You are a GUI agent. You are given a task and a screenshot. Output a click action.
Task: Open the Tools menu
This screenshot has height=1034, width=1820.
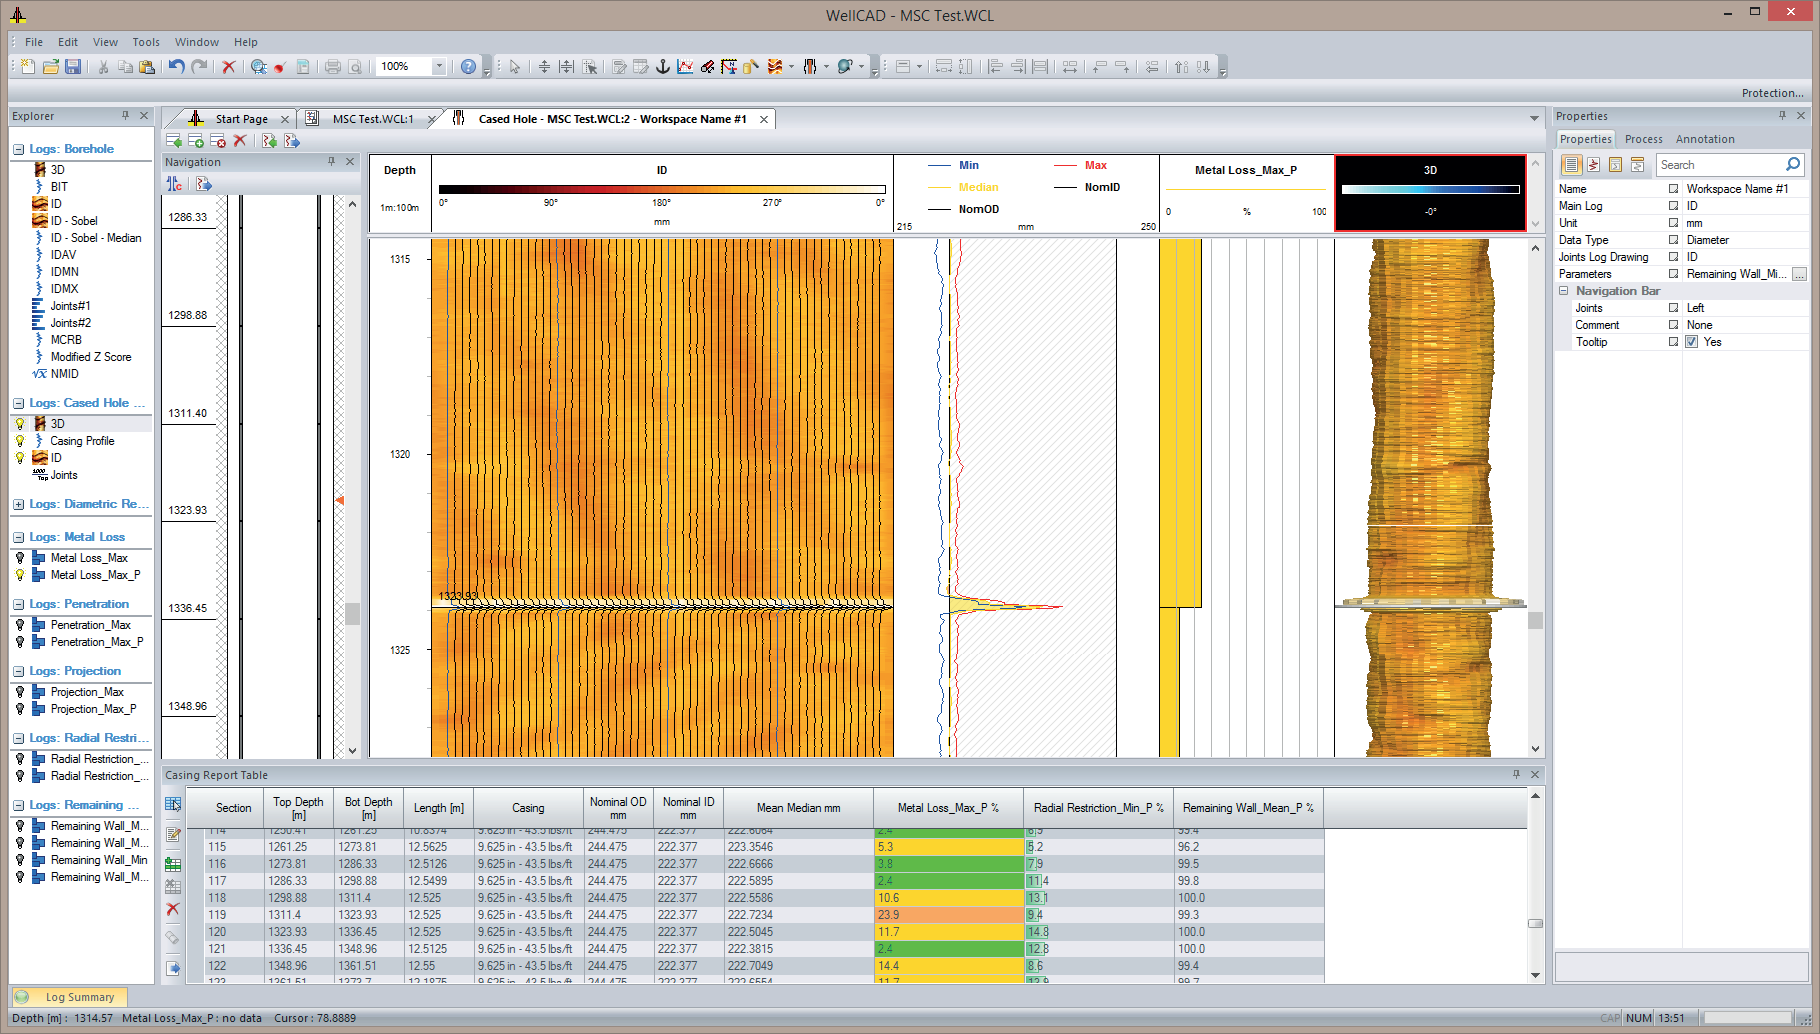(146, 42)
